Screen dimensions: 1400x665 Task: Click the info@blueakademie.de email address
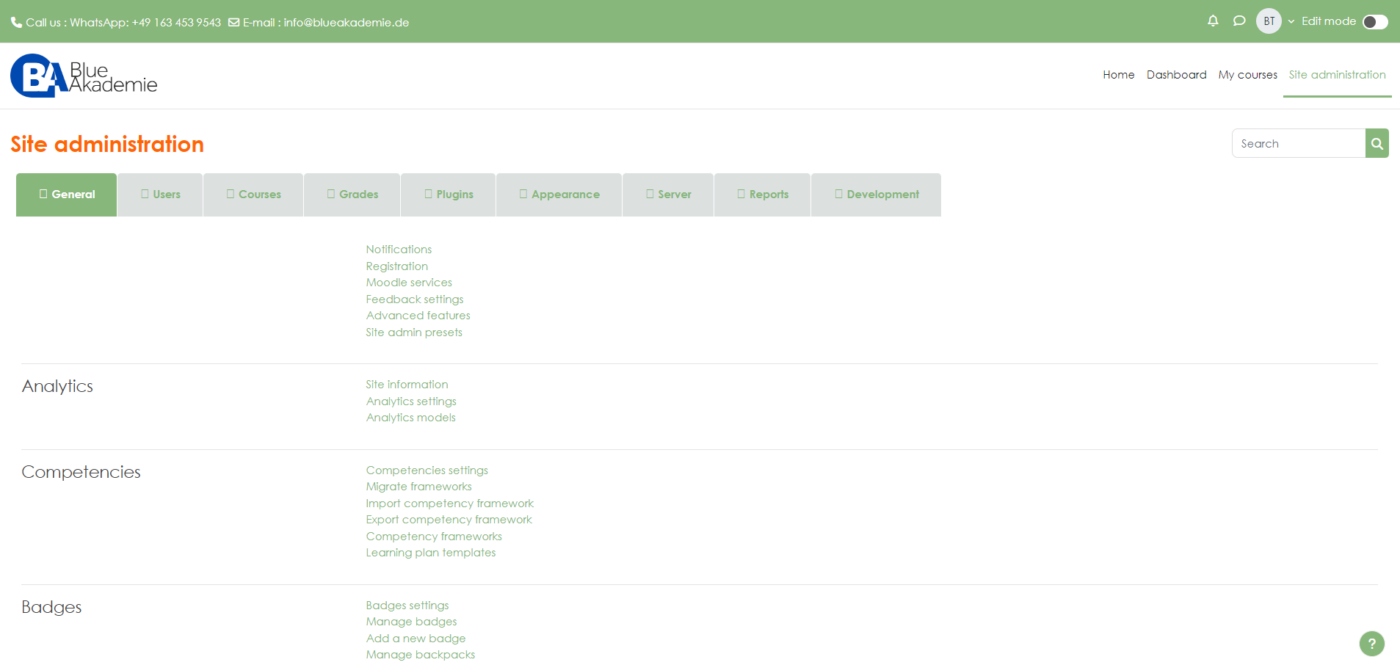point(346,22)
